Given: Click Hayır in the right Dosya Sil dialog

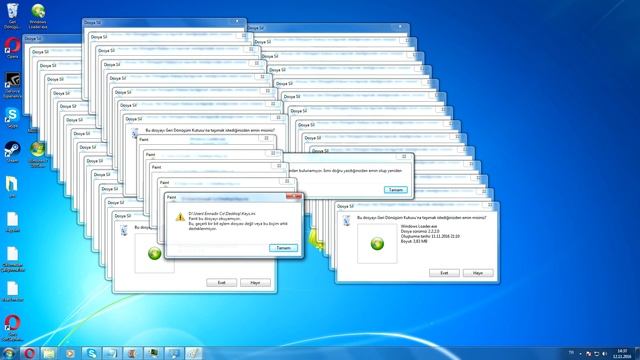Looking at the screenshot, I should tap(478, 273).
